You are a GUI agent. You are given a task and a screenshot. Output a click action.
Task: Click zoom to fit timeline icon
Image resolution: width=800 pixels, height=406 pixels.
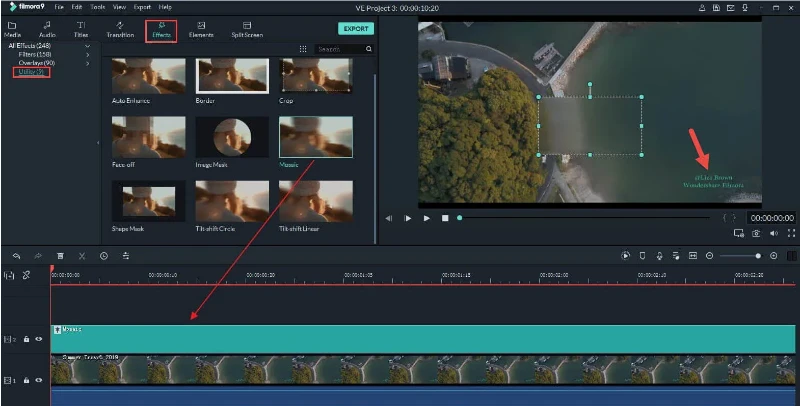[693, 256]
